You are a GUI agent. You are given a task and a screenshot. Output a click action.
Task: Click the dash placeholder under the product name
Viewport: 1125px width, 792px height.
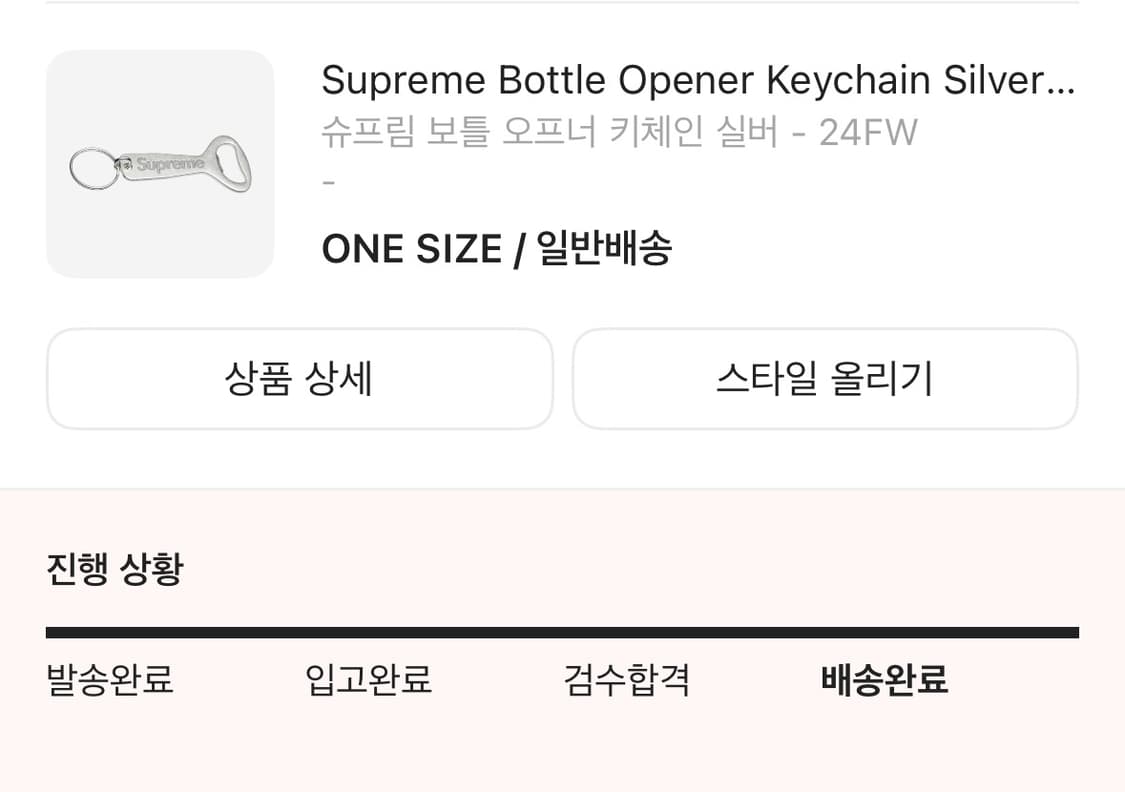(328, 184)
